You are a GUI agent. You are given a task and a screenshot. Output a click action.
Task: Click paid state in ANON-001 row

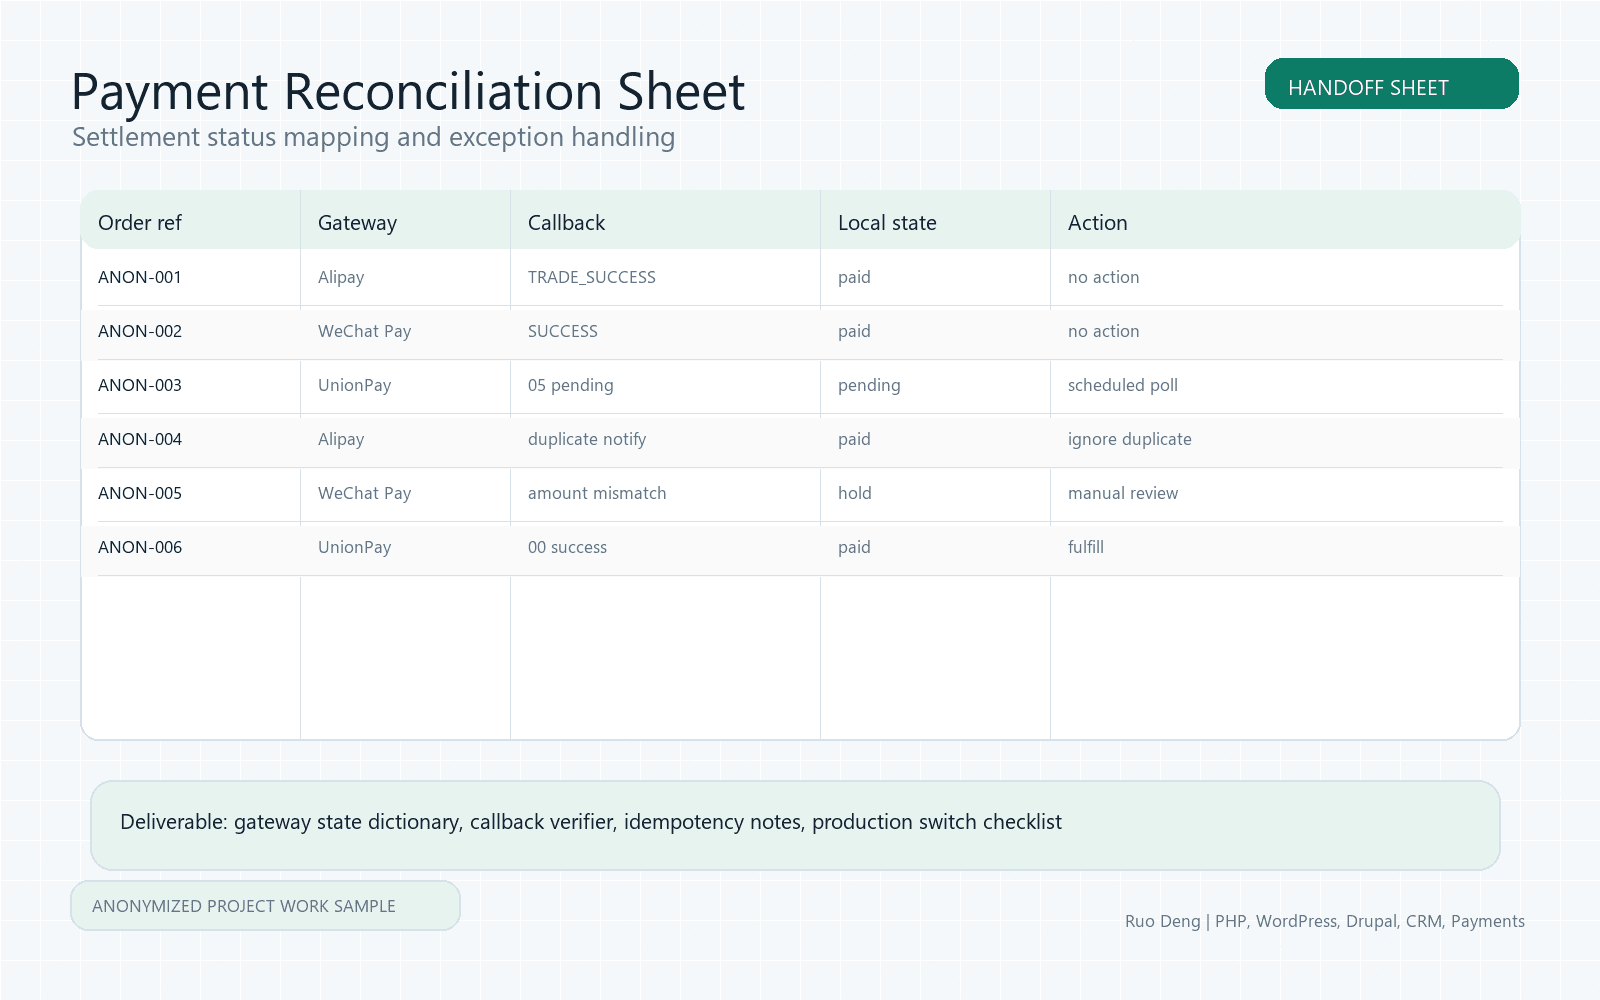pyautogui.click(x=854, y=278)
